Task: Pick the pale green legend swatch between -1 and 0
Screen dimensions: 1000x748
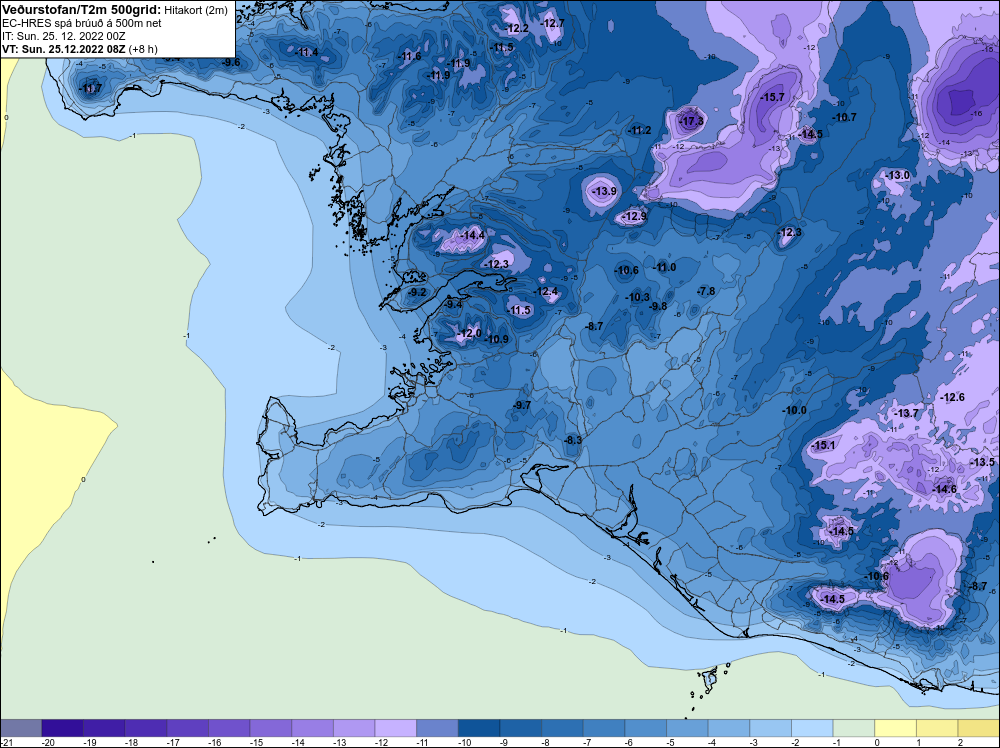Action: 854,728
